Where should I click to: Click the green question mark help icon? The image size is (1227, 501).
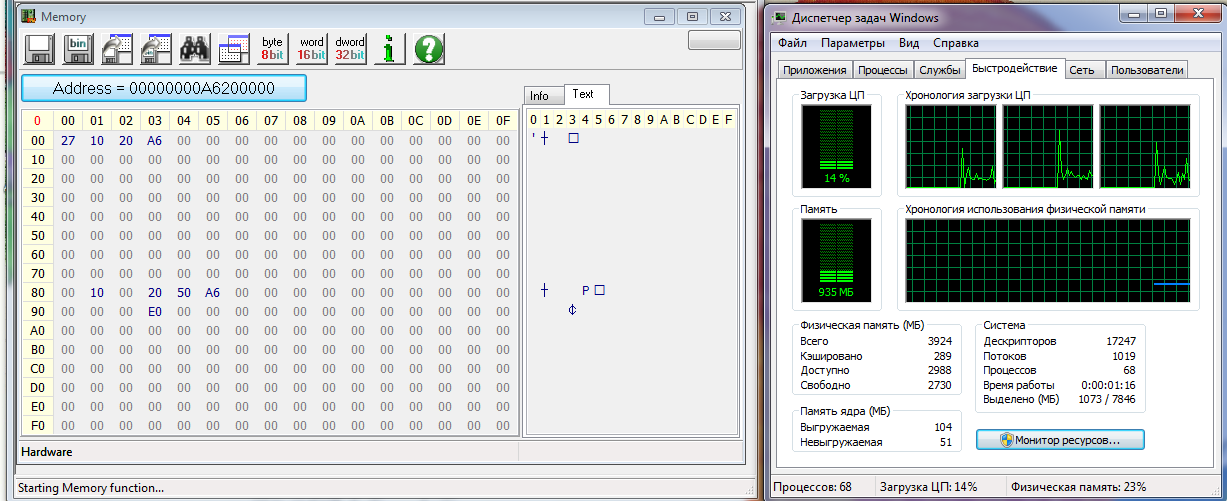(x=428, y=48)
